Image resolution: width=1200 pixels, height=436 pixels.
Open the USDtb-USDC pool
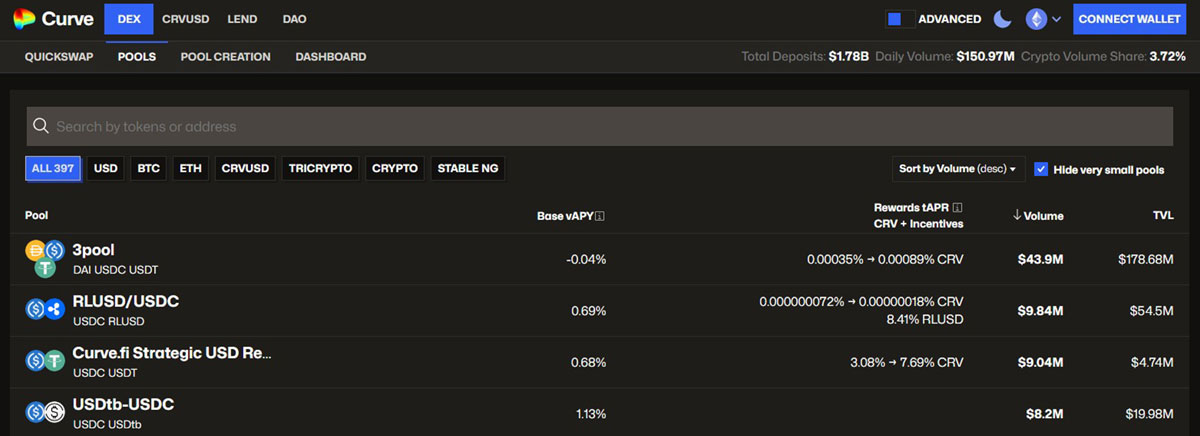tap(599, 412)
